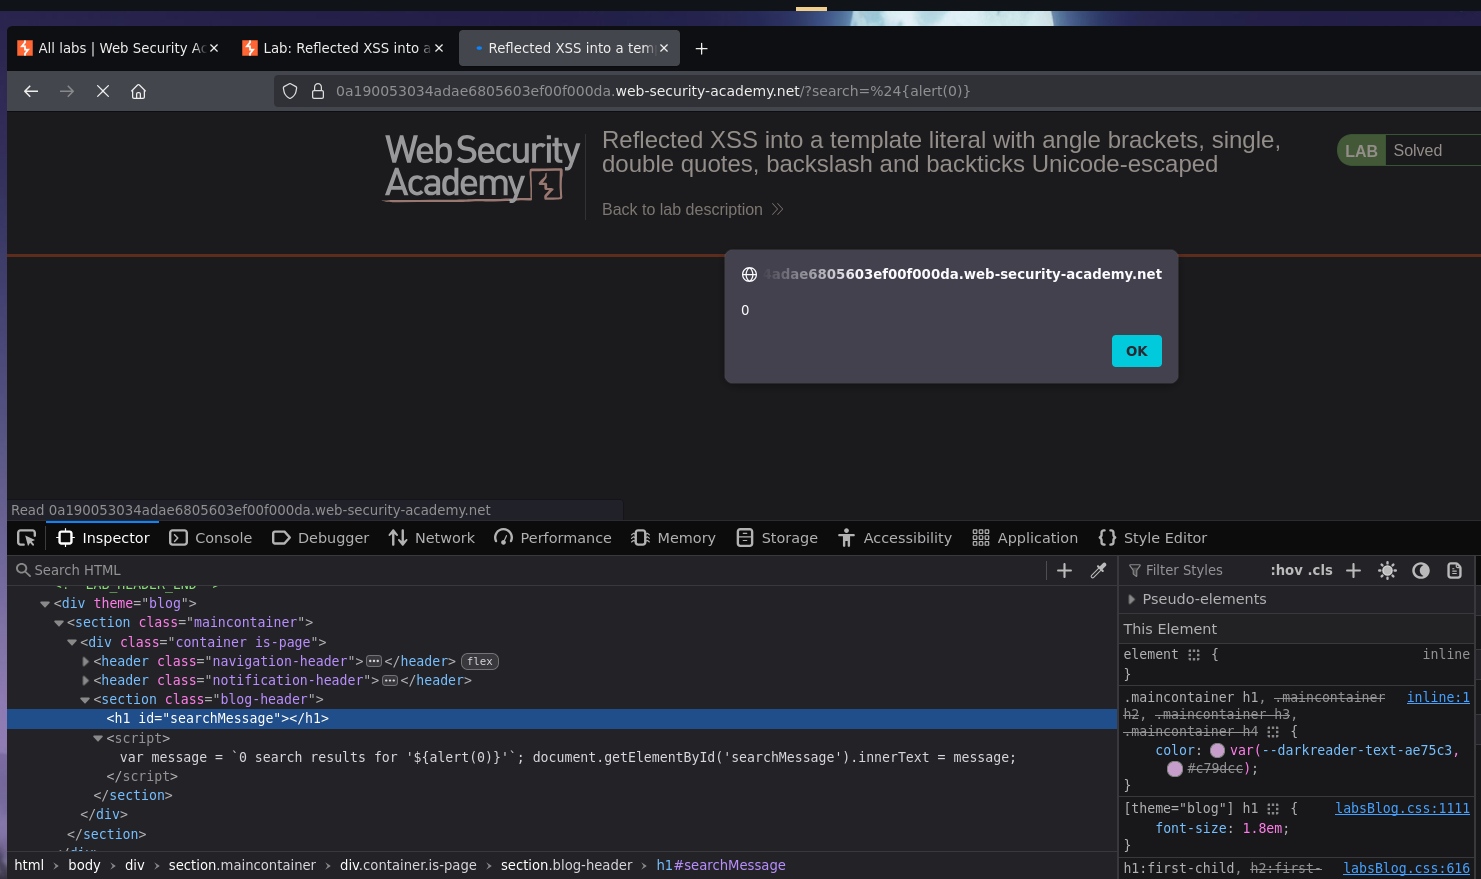Image resolution: width=1481 pixels, height=879 pixels.
Task: Close the All labs tab
Action: (214, 48)
